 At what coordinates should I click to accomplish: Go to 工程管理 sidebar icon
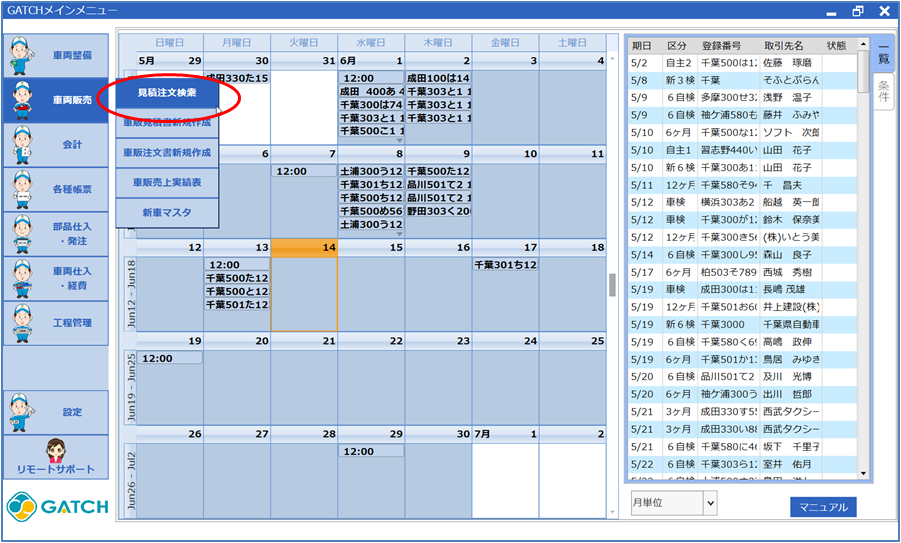click(55, 323)
